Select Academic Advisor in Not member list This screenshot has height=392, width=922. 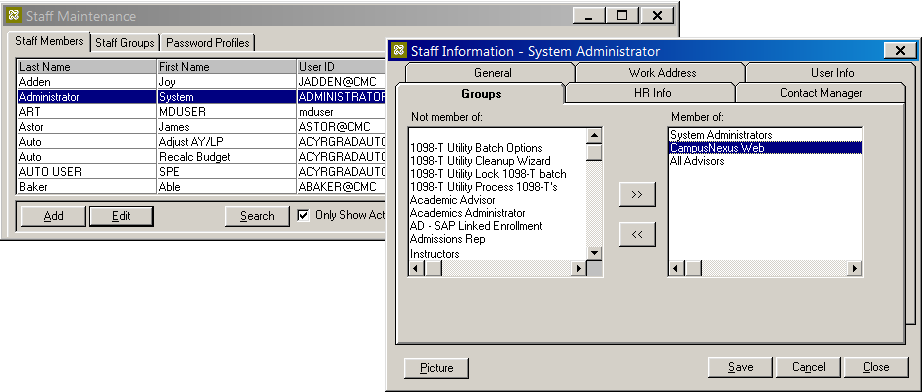(453, 200)
